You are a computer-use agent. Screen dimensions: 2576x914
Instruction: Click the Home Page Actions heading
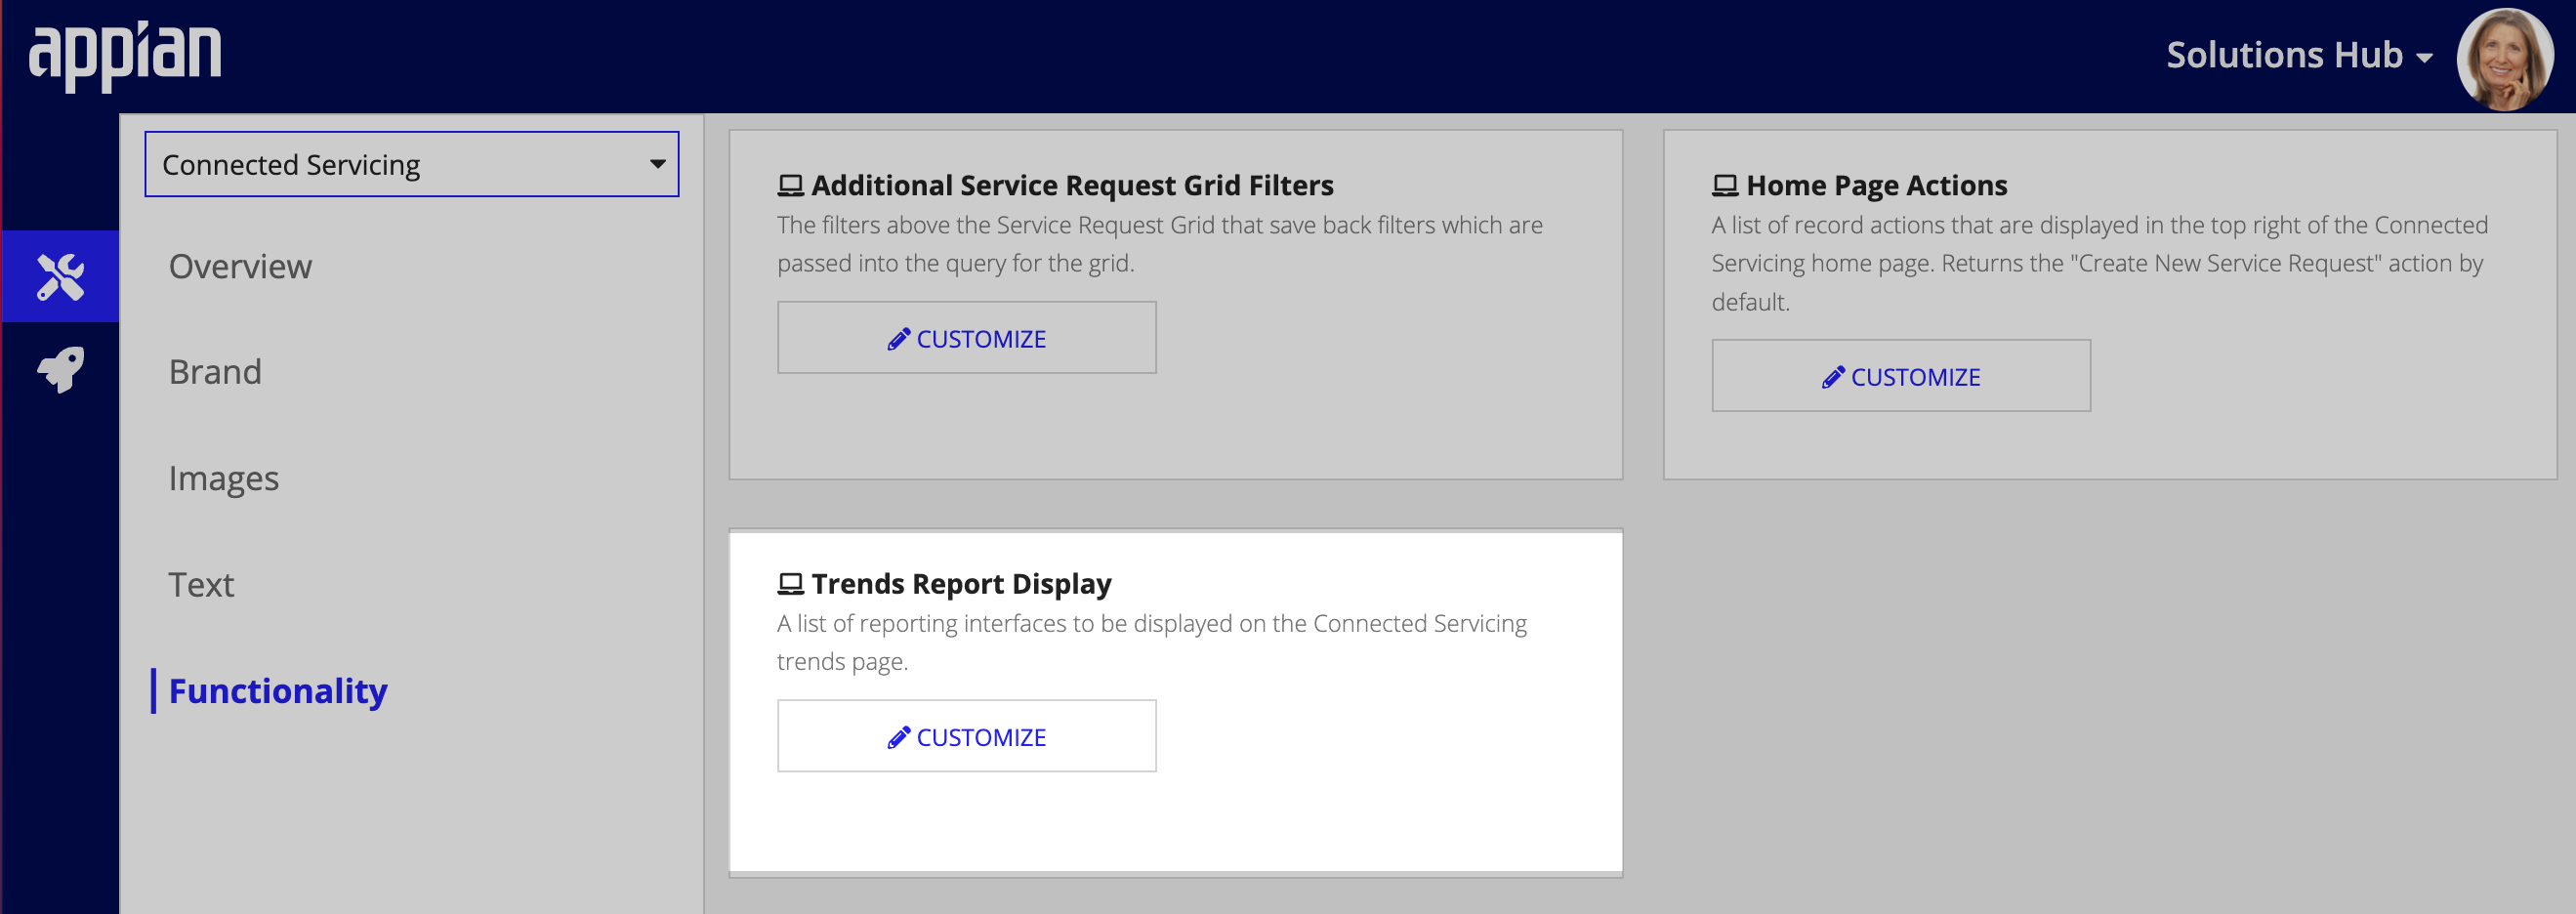1876,186
